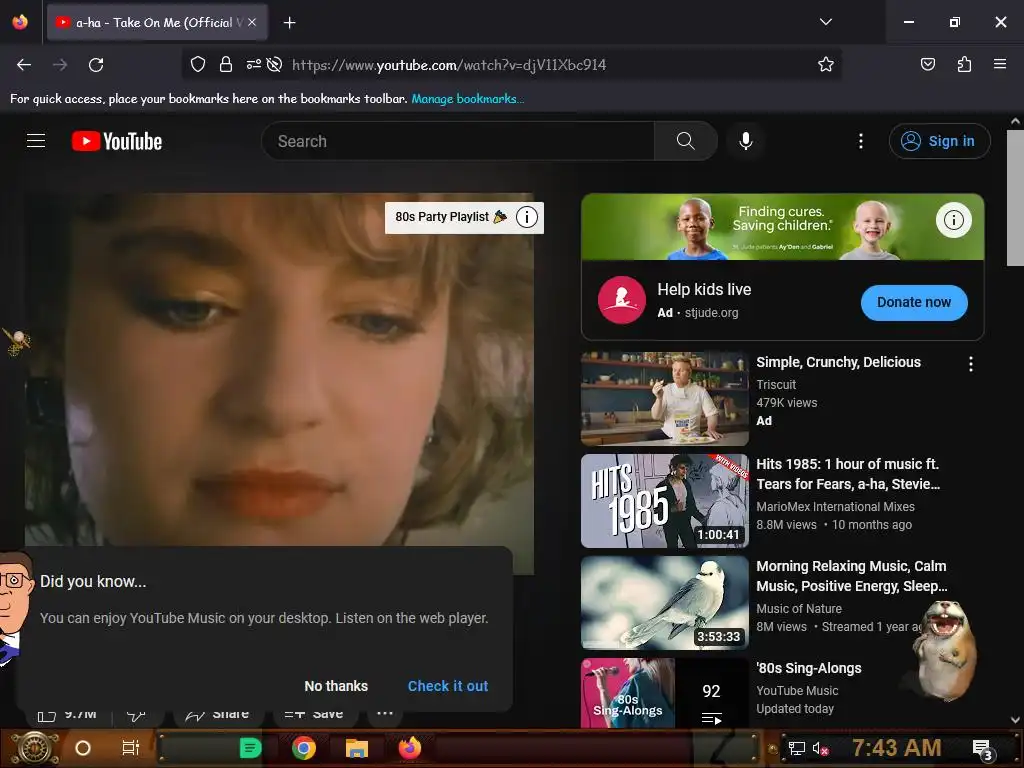1024x768 pixels.
Task: Click the Sign in button
Action: click(x=939, y=141)
